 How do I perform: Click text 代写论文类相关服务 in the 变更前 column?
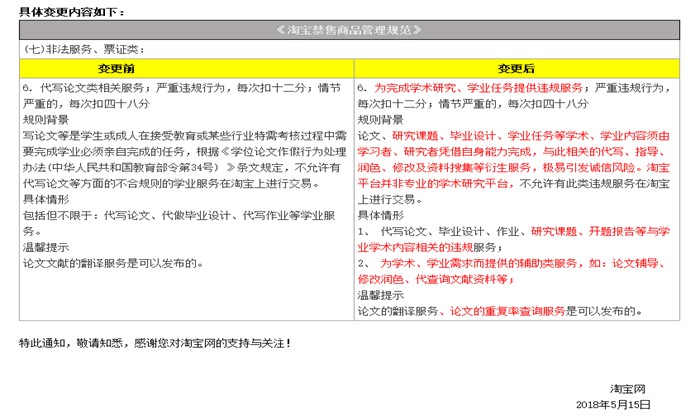pyautogui.click(x=92, y=88)
